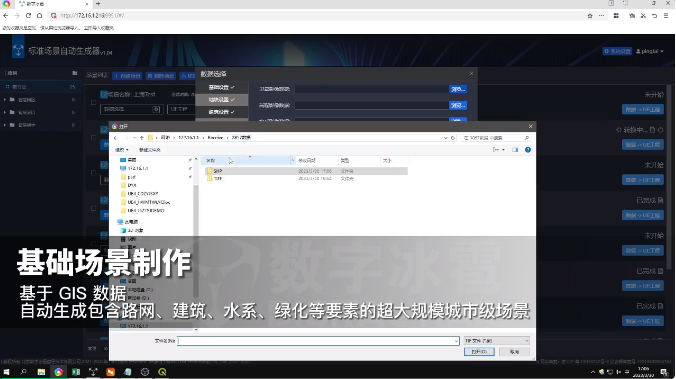Open the 组织 dropdown in file dialog
The height and width of the screenshot is (379, 676).
[122, 150]
